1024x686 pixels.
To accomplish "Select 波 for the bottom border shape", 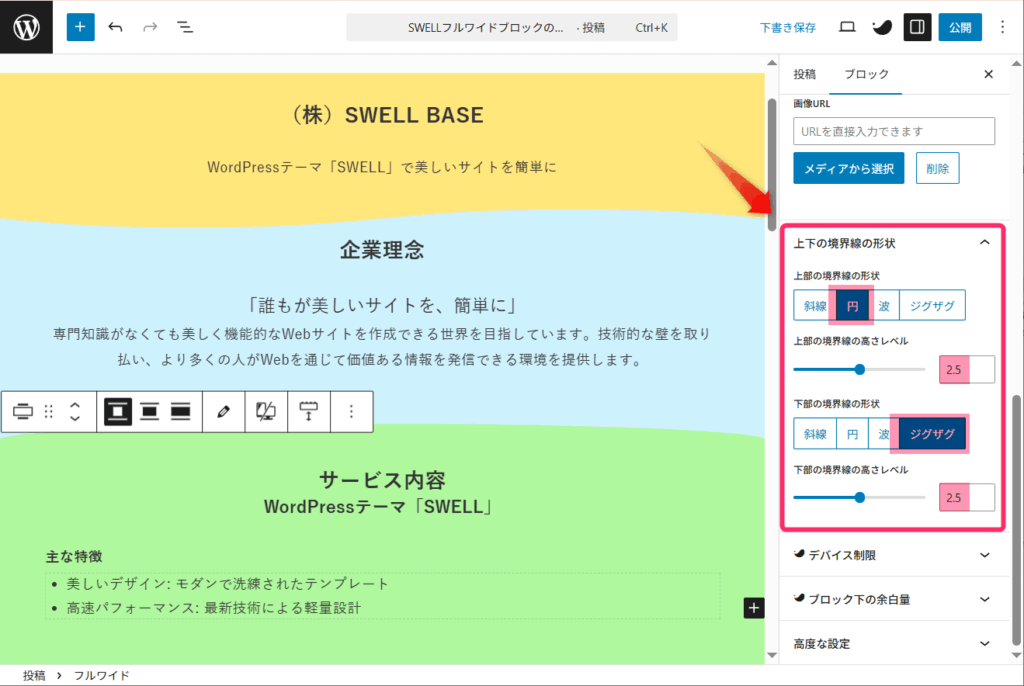I will (884, 434).
